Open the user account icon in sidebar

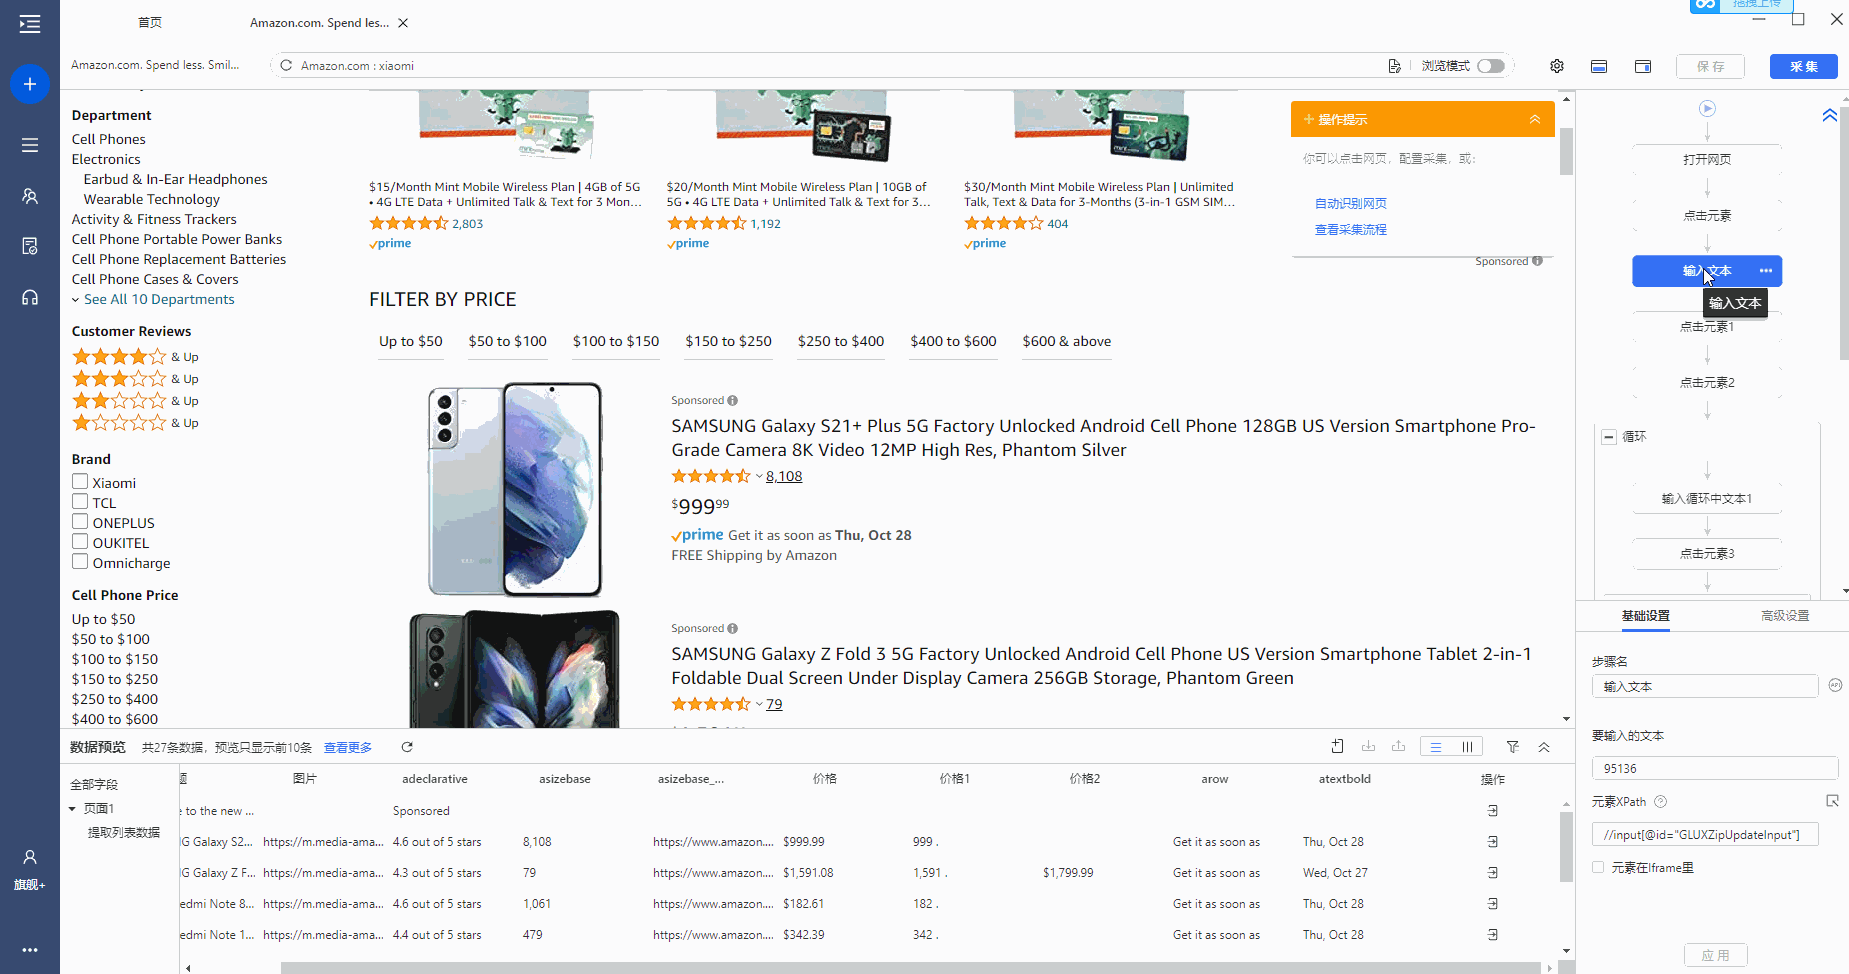click(x=30, y=857)
